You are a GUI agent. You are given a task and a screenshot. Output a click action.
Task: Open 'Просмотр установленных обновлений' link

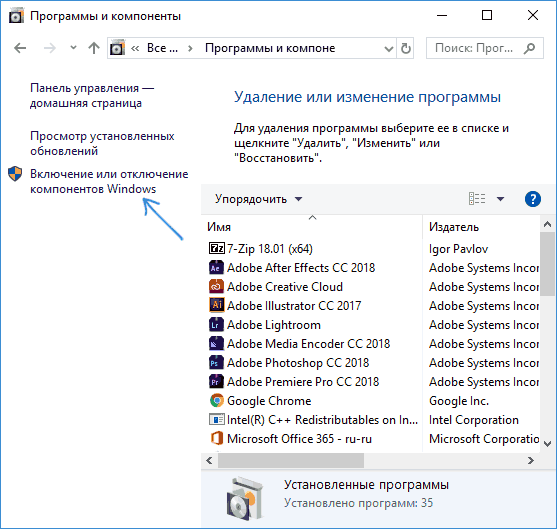(x=102, y=144)
